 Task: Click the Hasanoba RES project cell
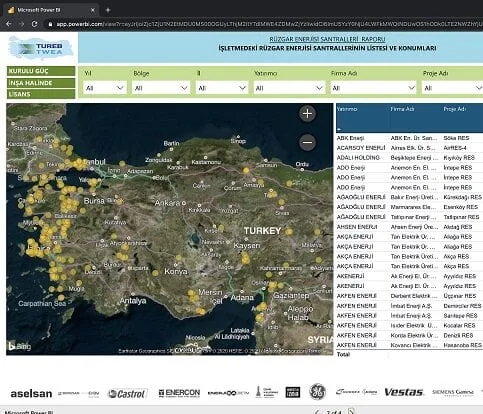(462, 345)
